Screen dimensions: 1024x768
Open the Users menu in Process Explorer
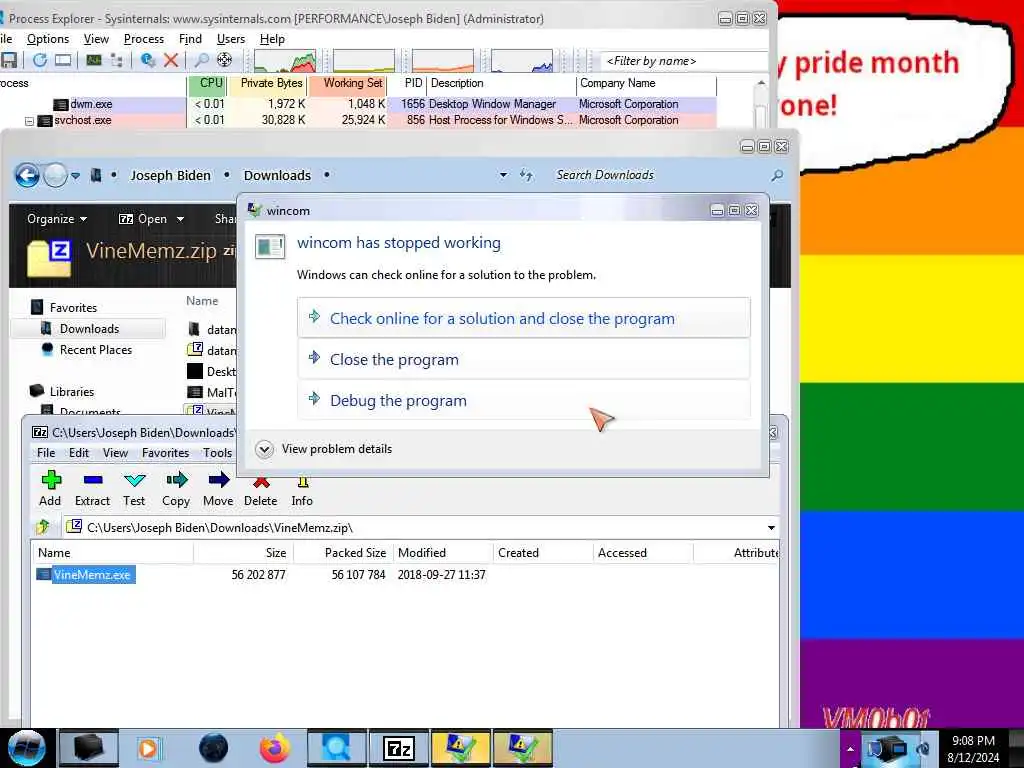231,39
